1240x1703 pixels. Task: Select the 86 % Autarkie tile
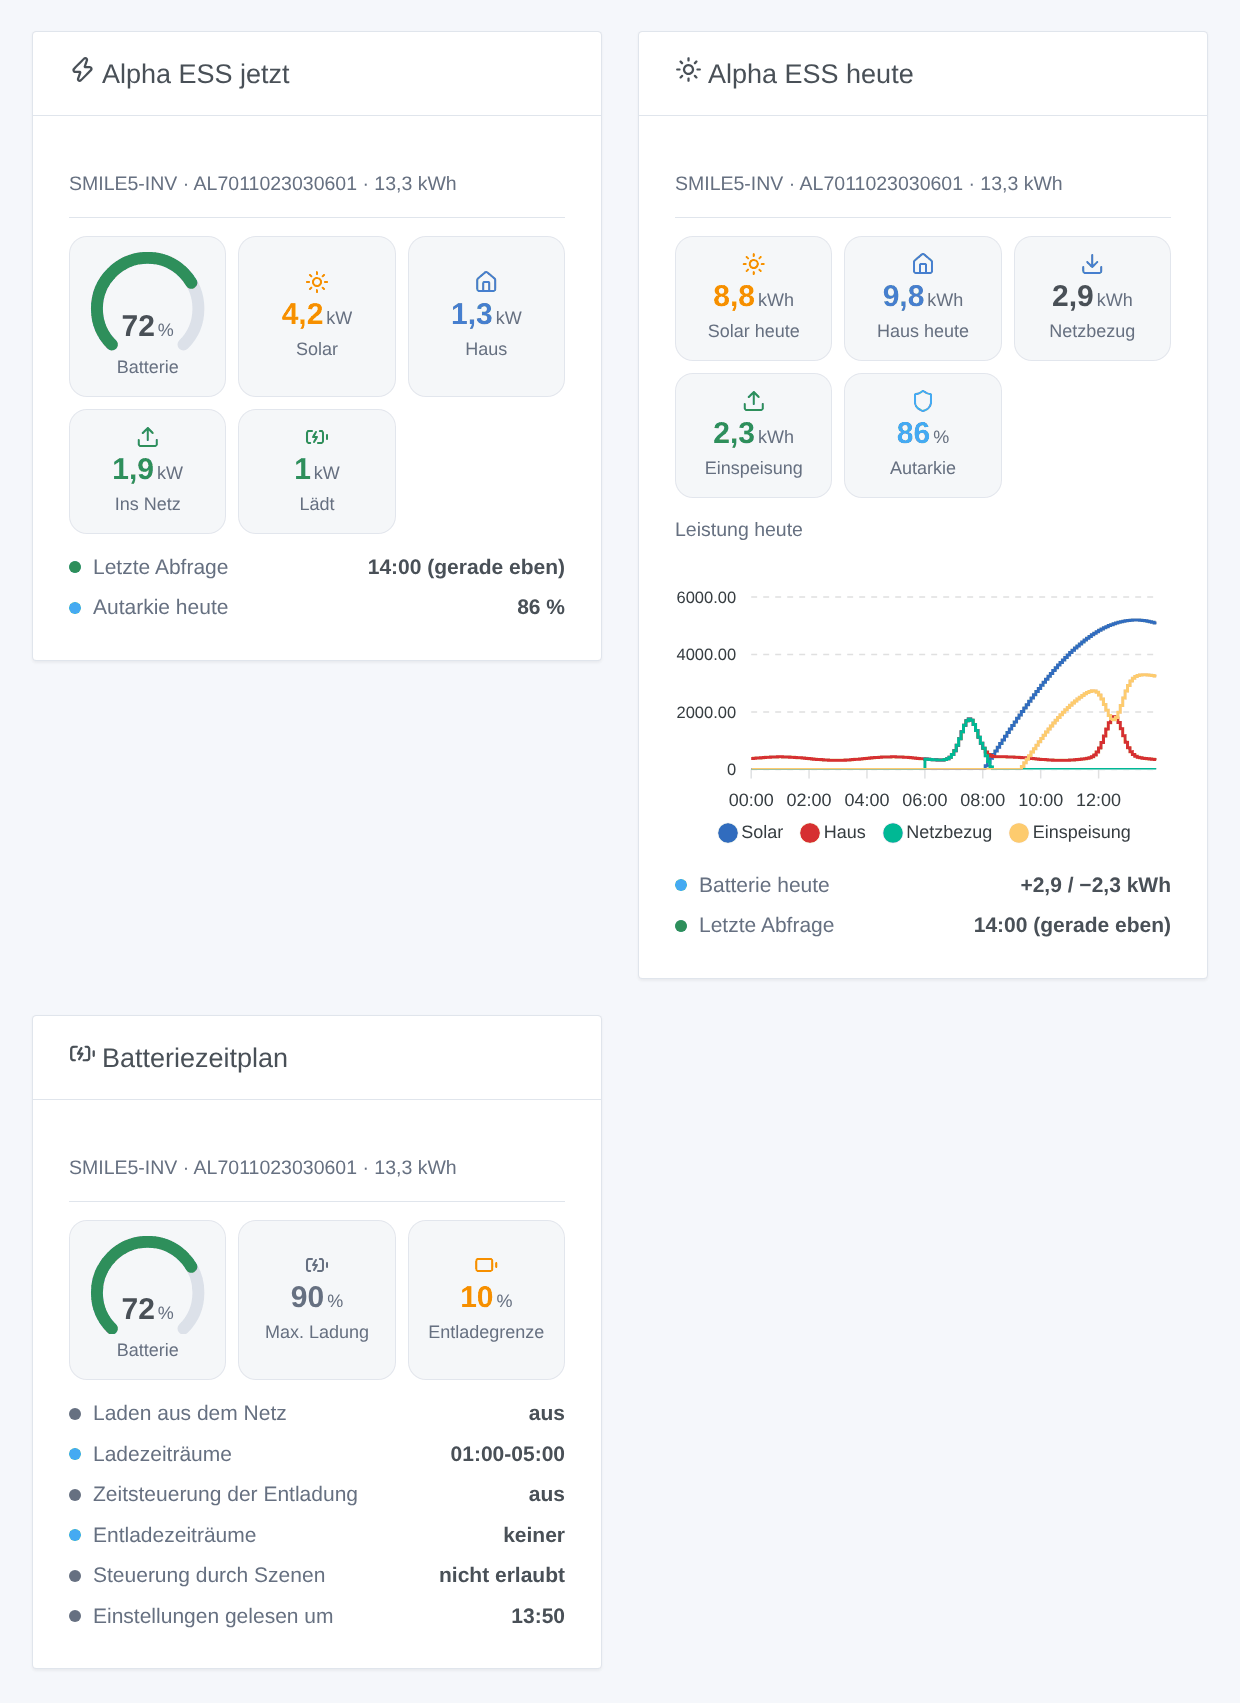click(x=923, y=435)
